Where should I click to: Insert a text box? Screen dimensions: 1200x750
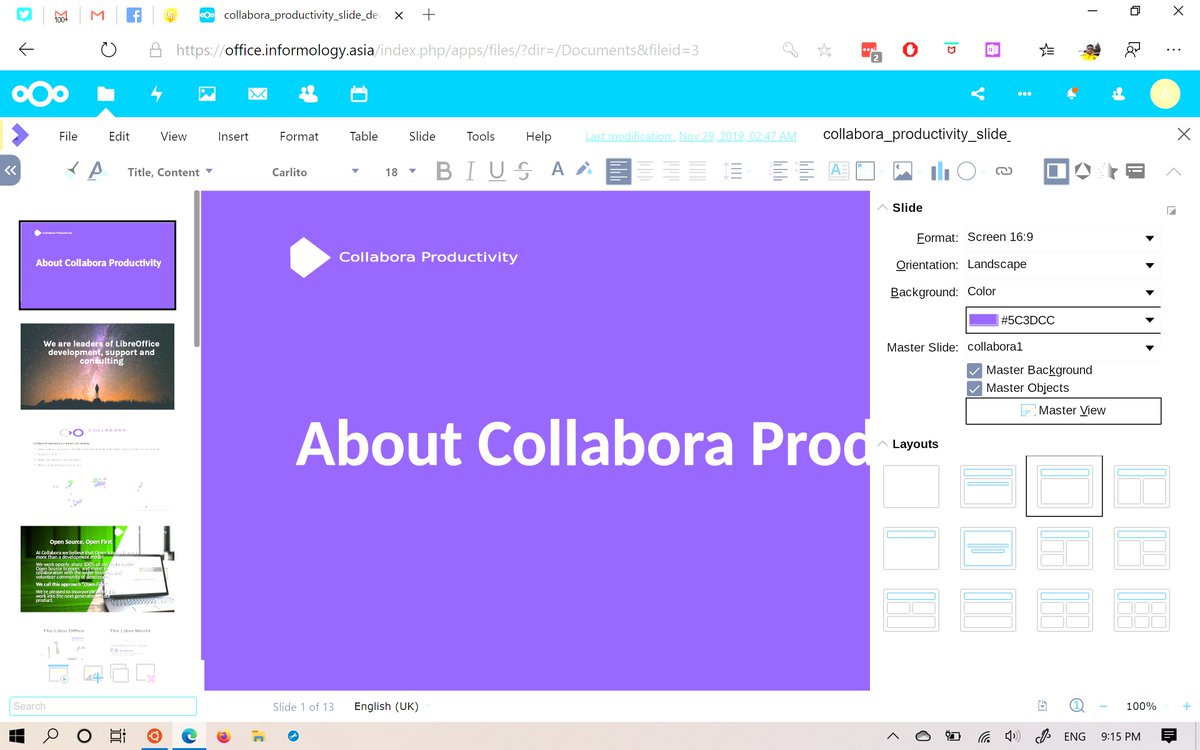839,171
